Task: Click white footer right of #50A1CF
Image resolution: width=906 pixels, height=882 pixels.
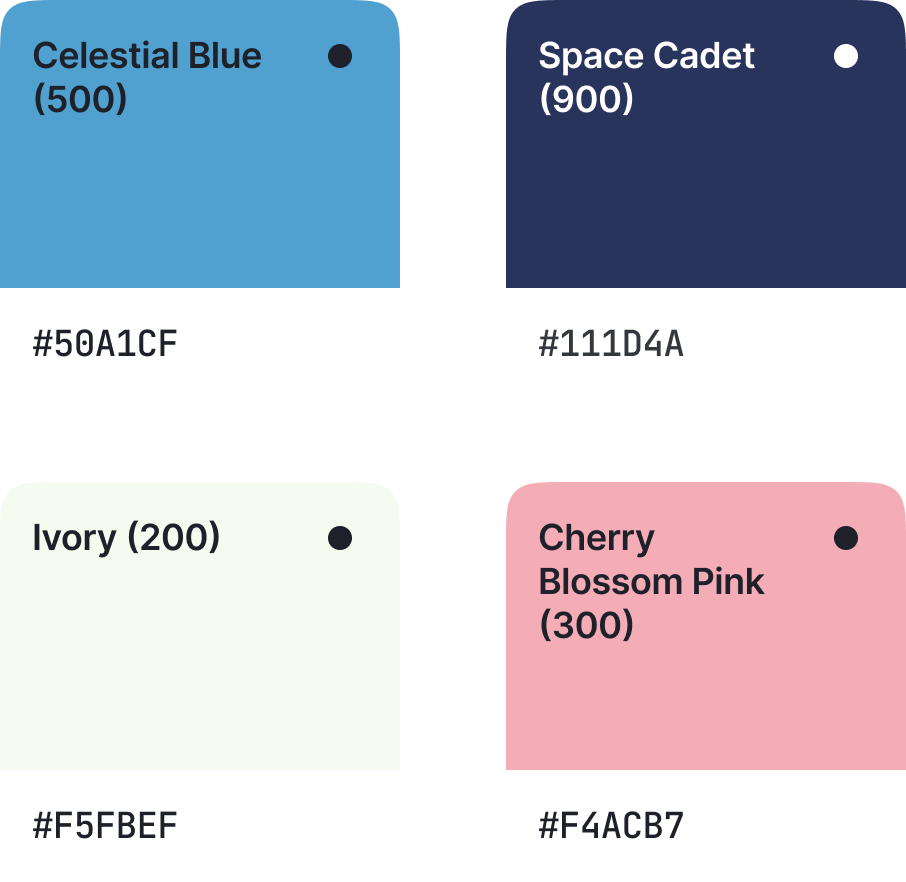Action: click(x=300, y=344)
